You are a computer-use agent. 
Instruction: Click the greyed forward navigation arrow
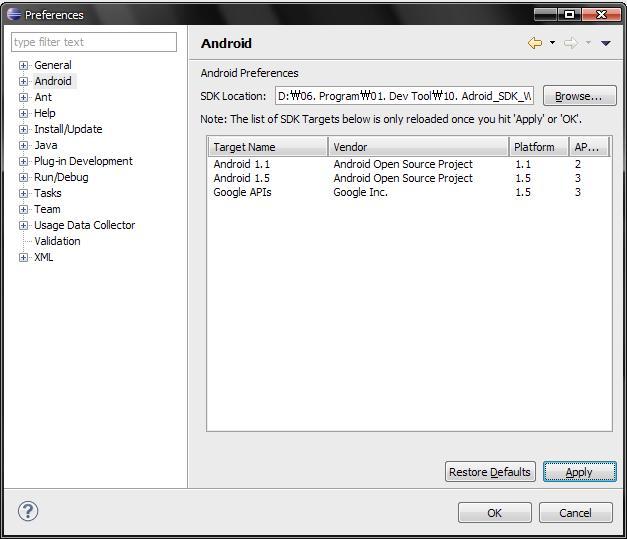click(x=571, y=43)
